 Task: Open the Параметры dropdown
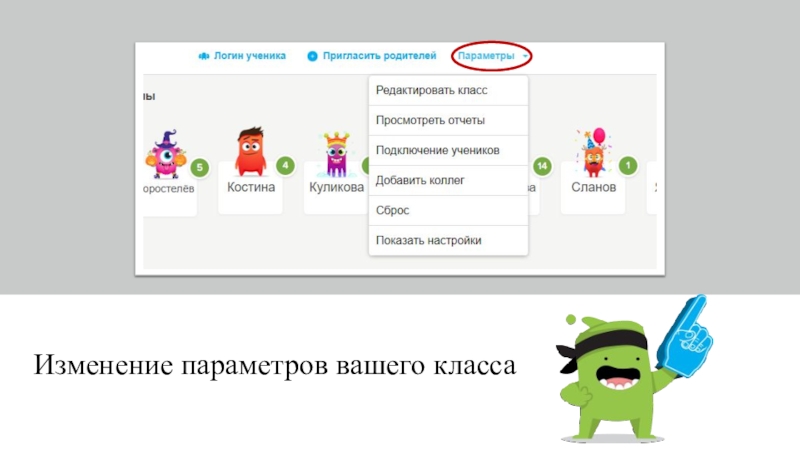coord(486,57)
